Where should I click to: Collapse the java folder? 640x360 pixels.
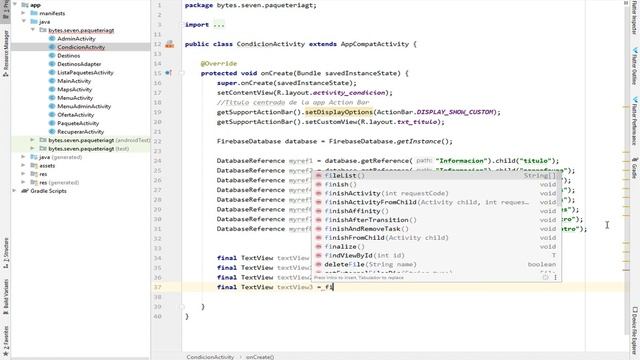point(24,22)
